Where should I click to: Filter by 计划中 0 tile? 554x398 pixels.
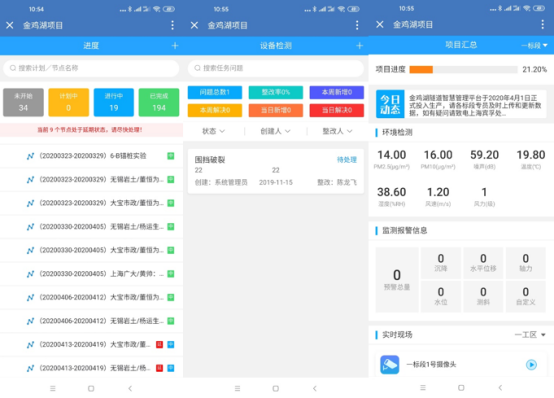point(69,102)
